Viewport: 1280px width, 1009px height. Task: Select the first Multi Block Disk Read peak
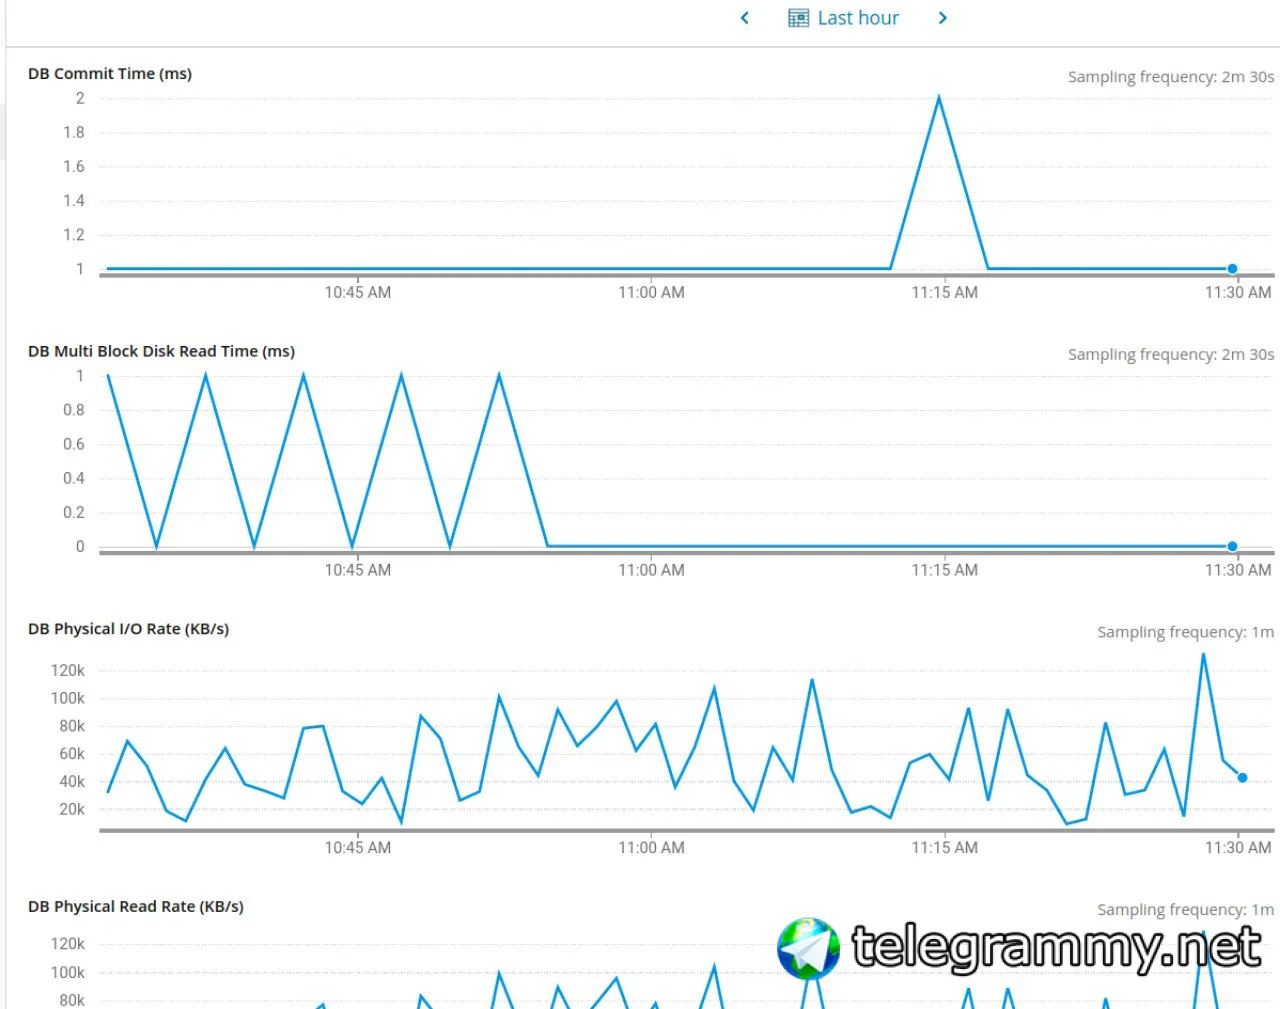pyautogui.click(x=108, y=375)
